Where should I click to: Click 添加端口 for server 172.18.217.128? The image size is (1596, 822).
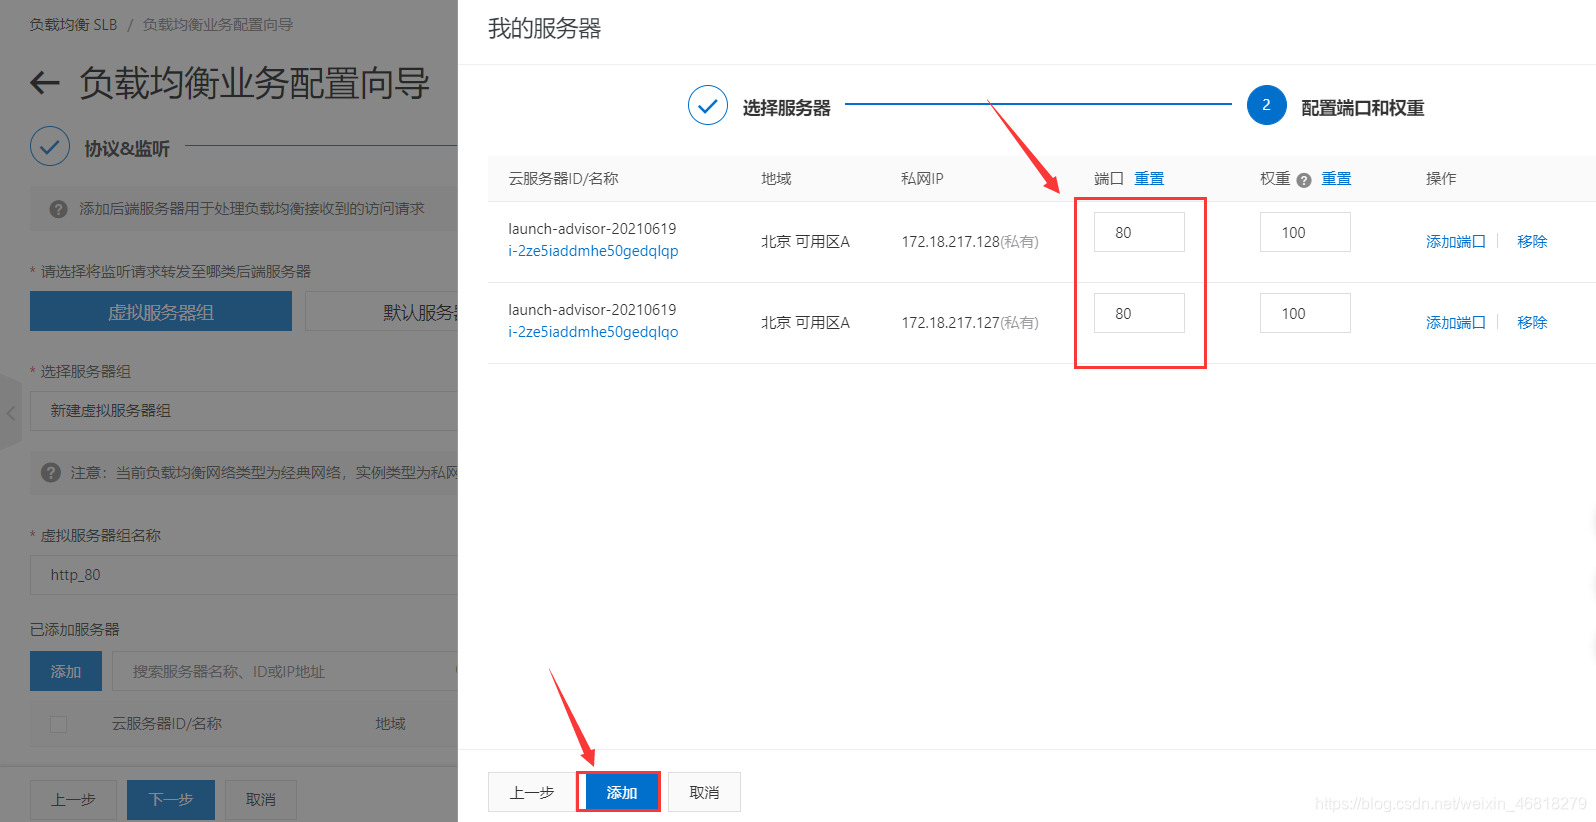click(1456, 241)
